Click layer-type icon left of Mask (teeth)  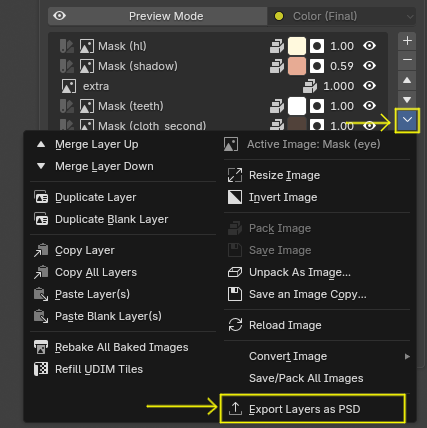click(67, 106)
